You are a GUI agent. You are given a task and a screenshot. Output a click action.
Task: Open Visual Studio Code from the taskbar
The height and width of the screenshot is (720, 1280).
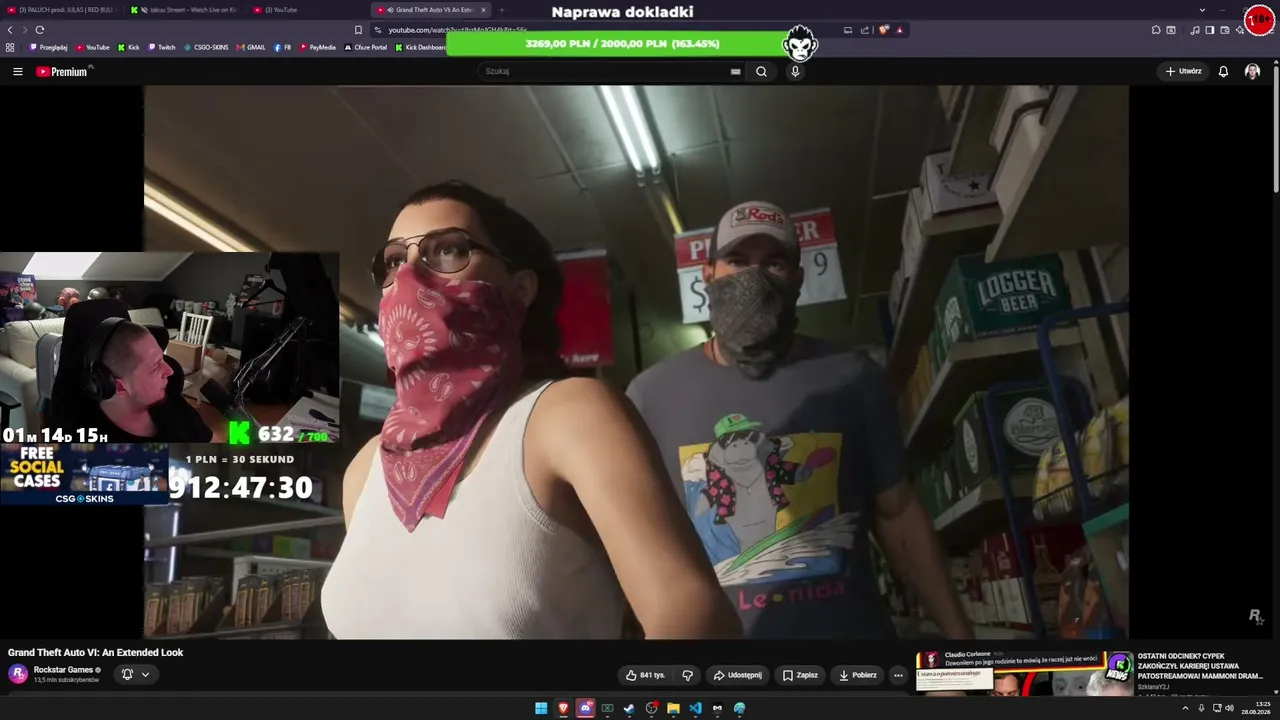click(x=695, y=708)
